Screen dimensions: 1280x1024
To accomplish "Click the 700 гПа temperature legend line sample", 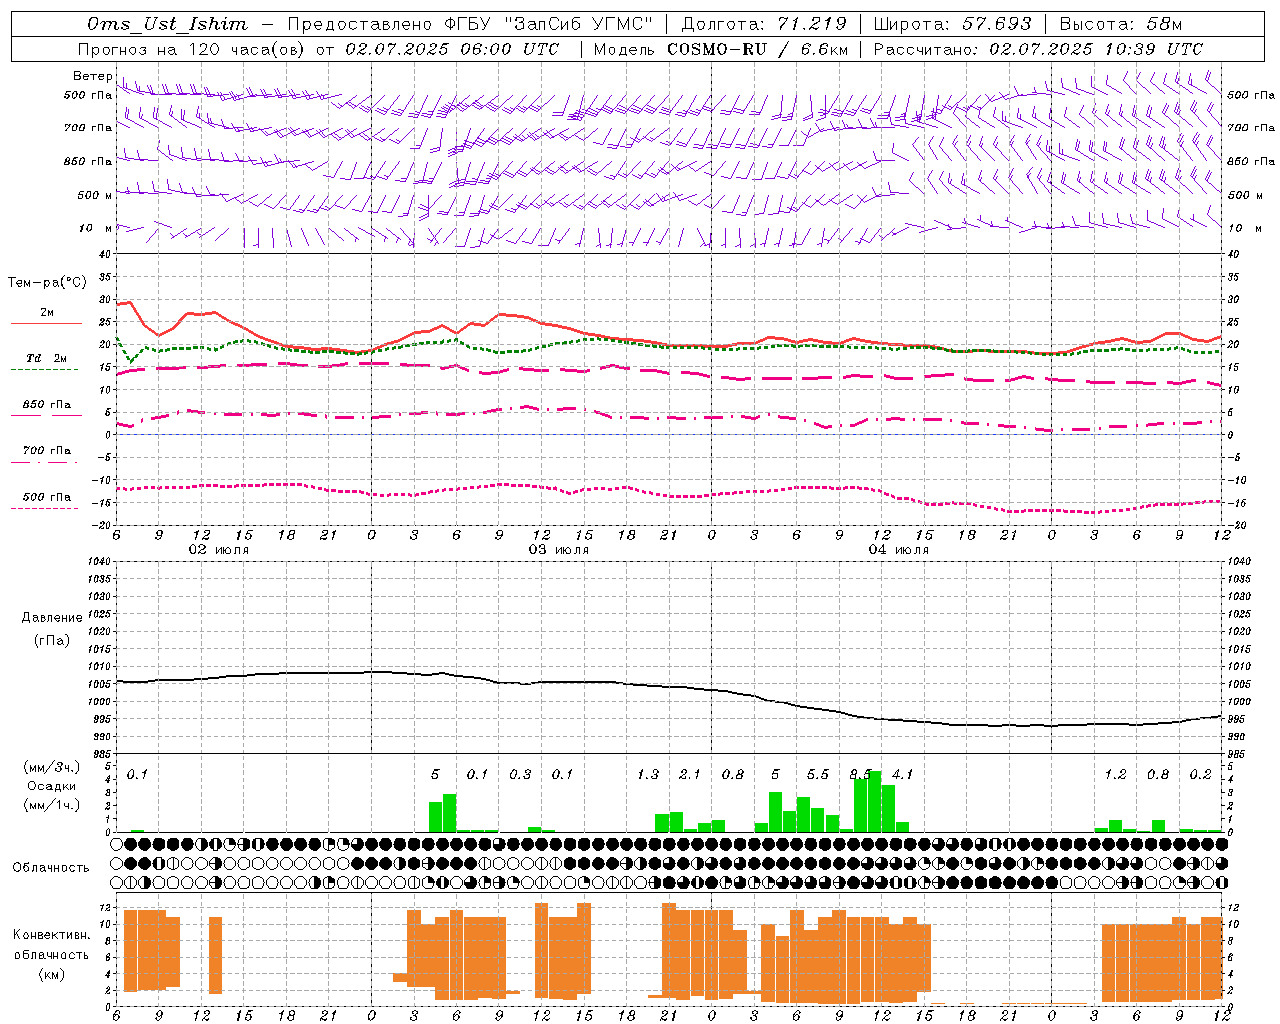I will click(46, 462).
